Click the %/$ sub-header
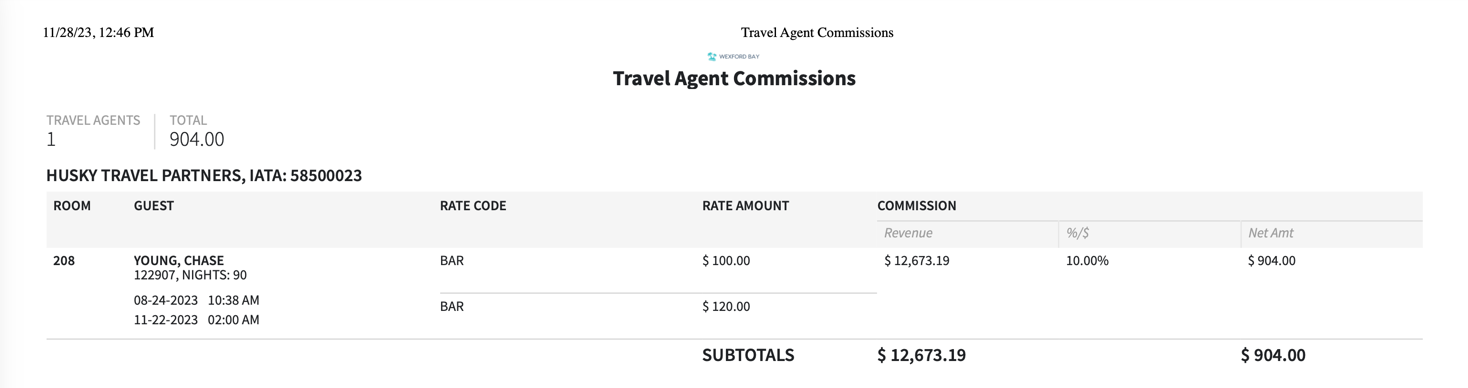This screenshot has width=1468, height=388. point(1078,233)
